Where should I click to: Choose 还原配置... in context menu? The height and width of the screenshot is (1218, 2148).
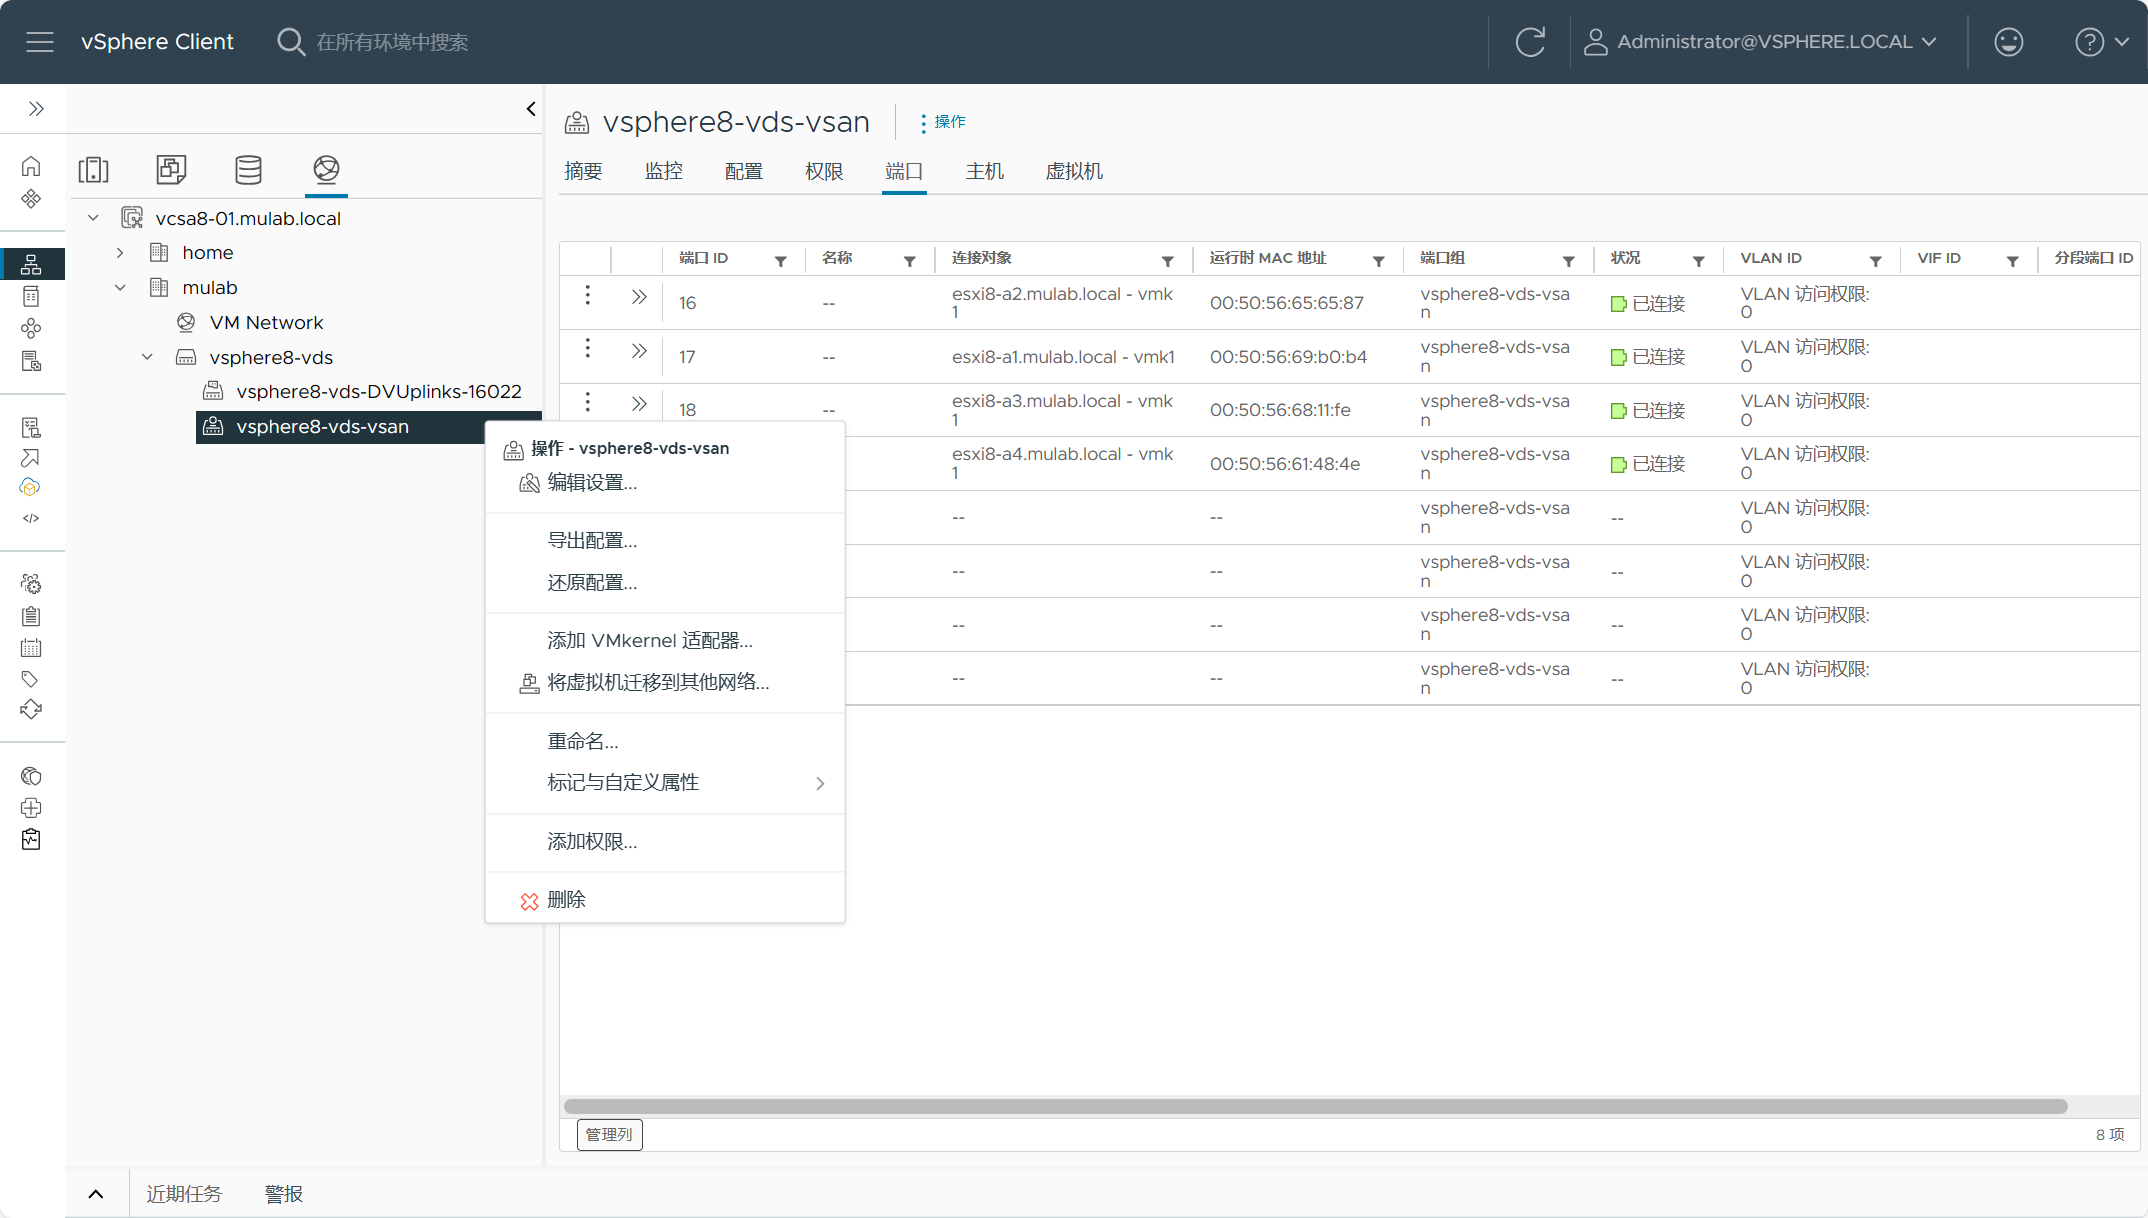[665, 583]
